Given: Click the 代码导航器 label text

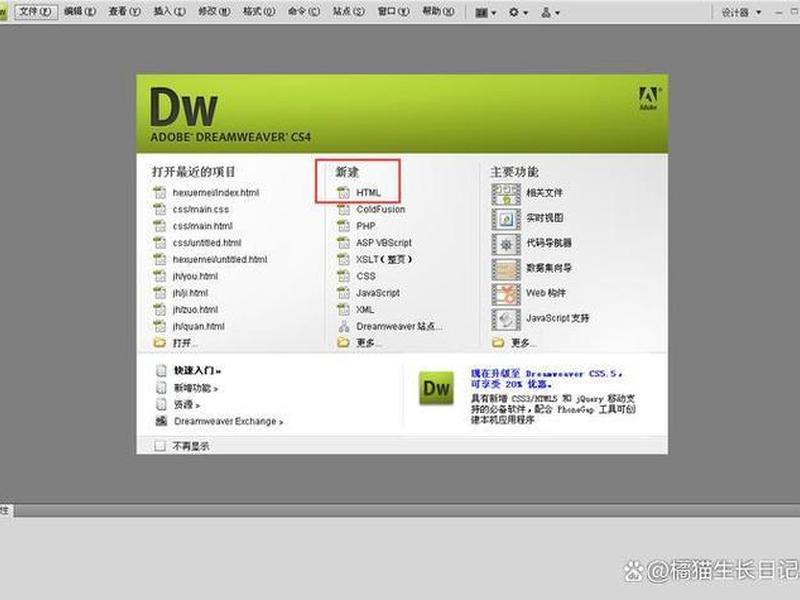Looking at the screenshot, I should coord(549,243).
